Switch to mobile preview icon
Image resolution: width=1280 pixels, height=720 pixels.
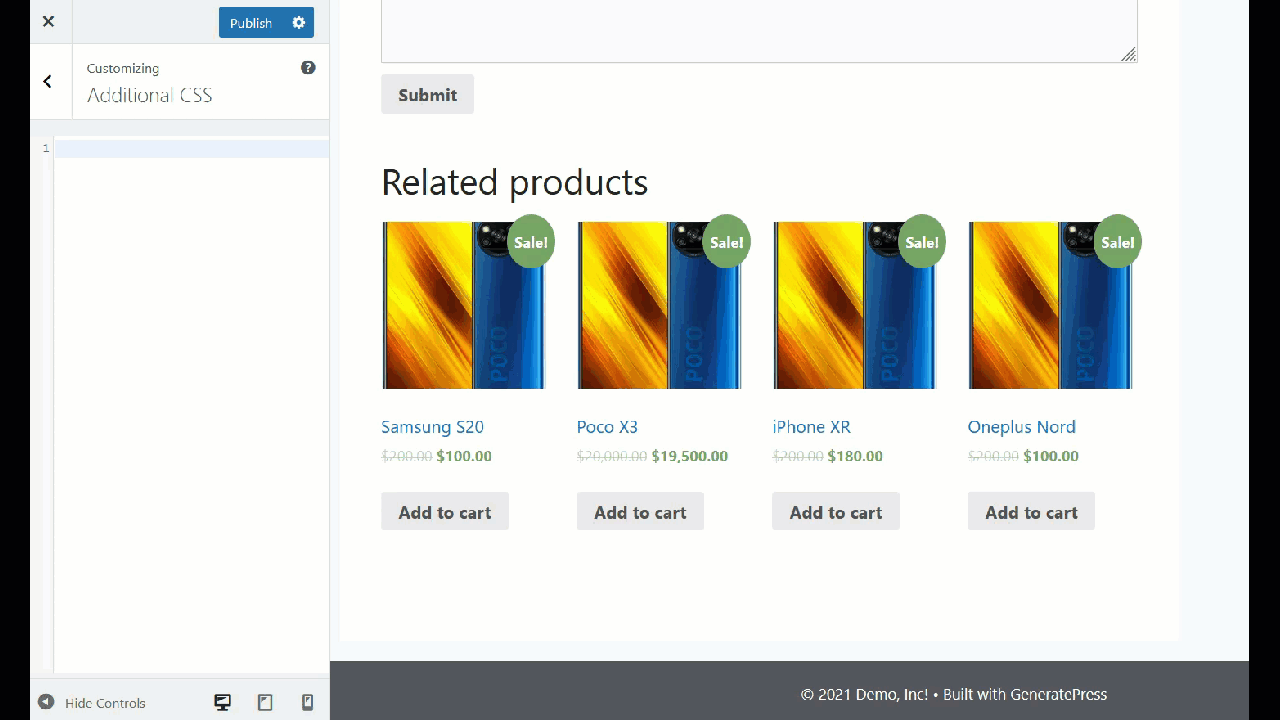[x=308, y=703]
